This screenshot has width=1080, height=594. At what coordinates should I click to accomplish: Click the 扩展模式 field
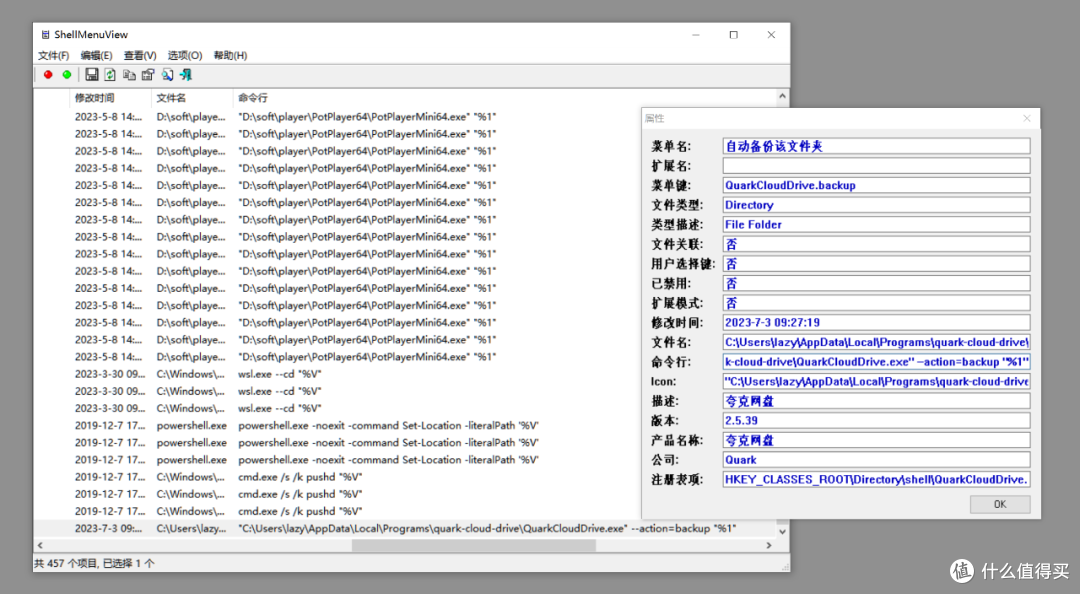click(x=876, y=303)
